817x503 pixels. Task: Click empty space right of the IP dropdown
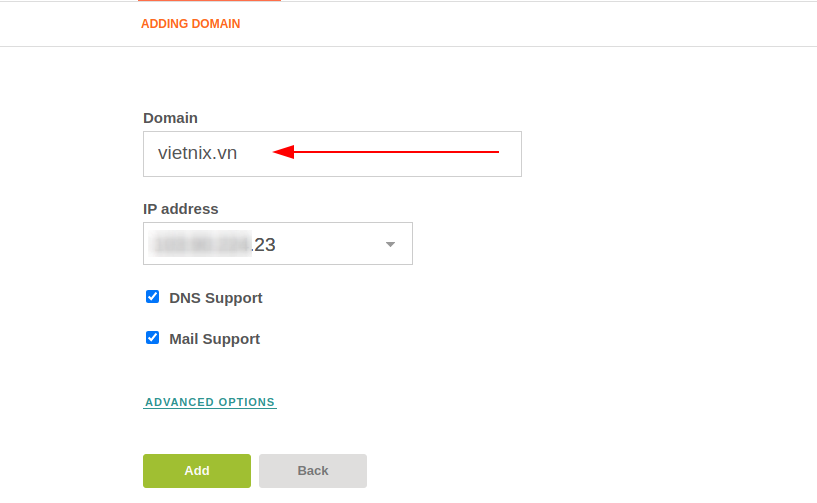573,243
